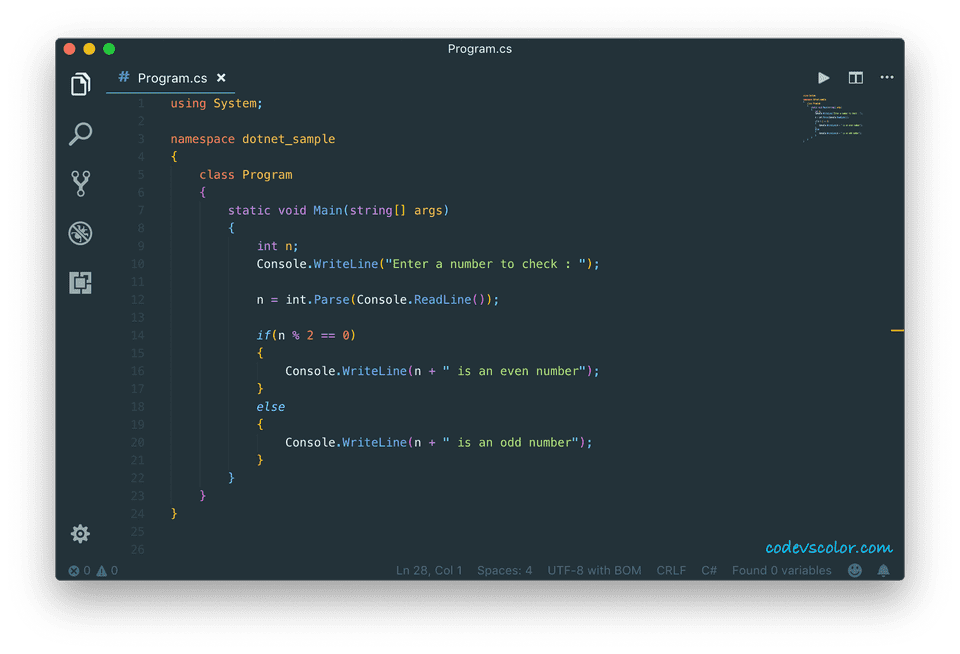Open the Run and Debug icon

click(x=80, y=233)
